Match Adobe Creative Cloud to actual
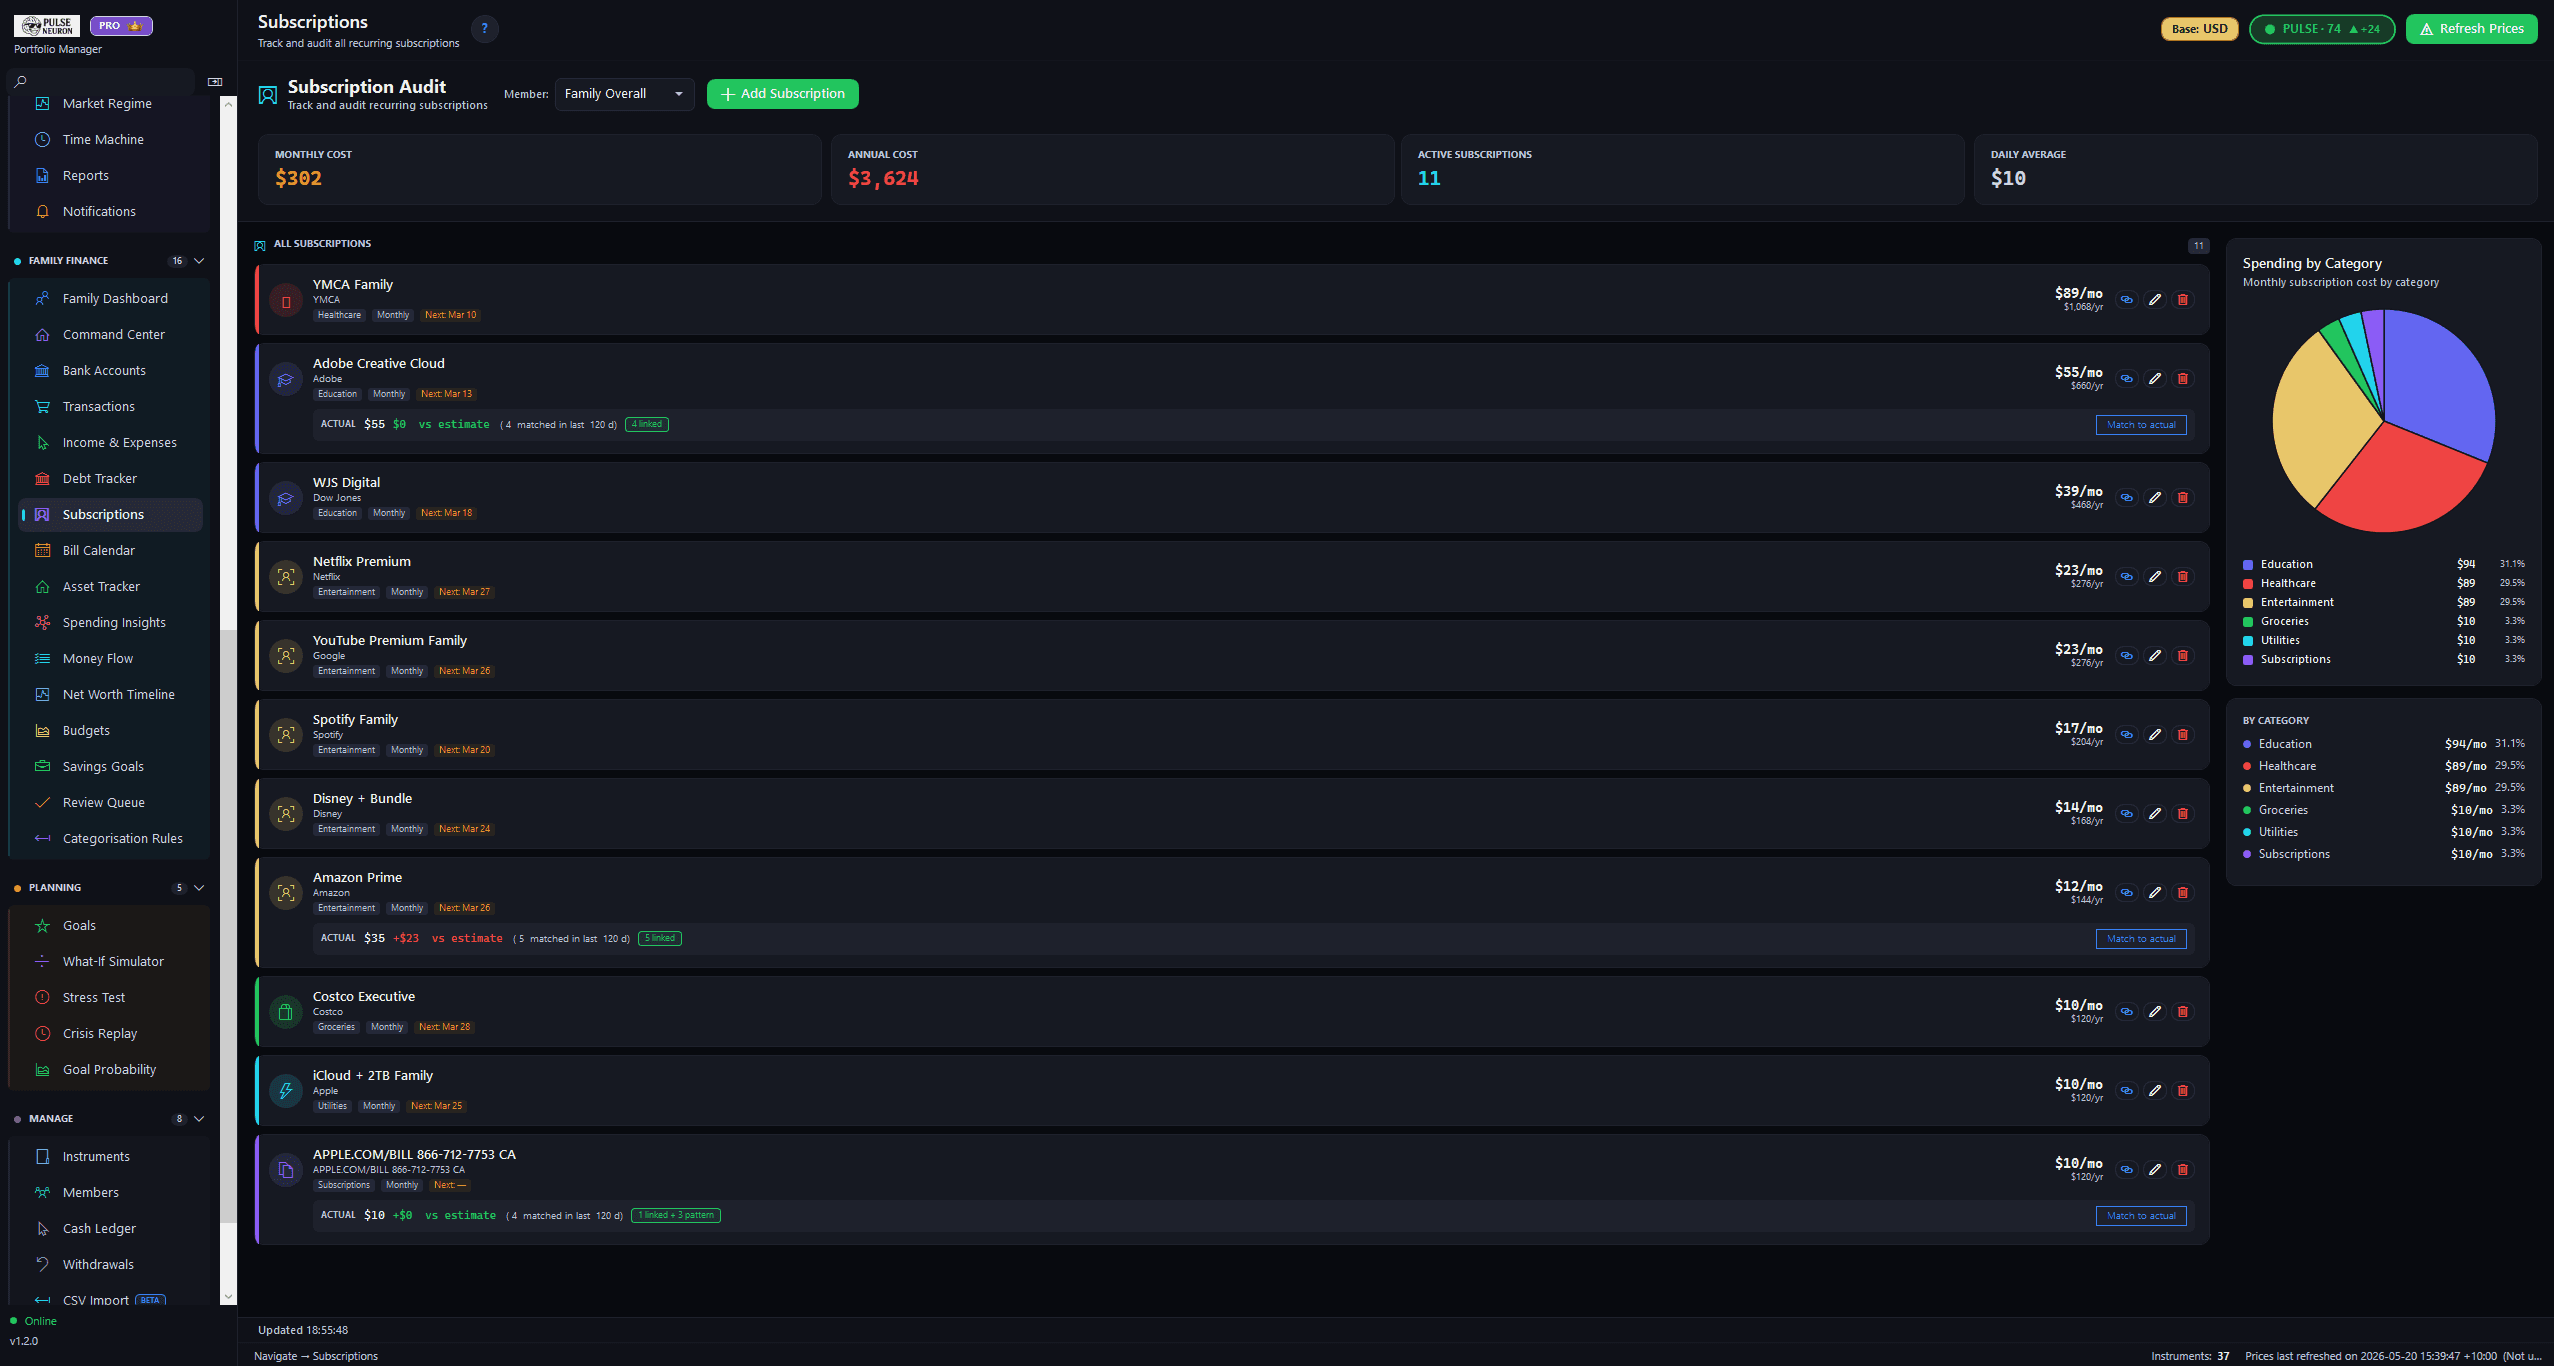 point(2141,425)
